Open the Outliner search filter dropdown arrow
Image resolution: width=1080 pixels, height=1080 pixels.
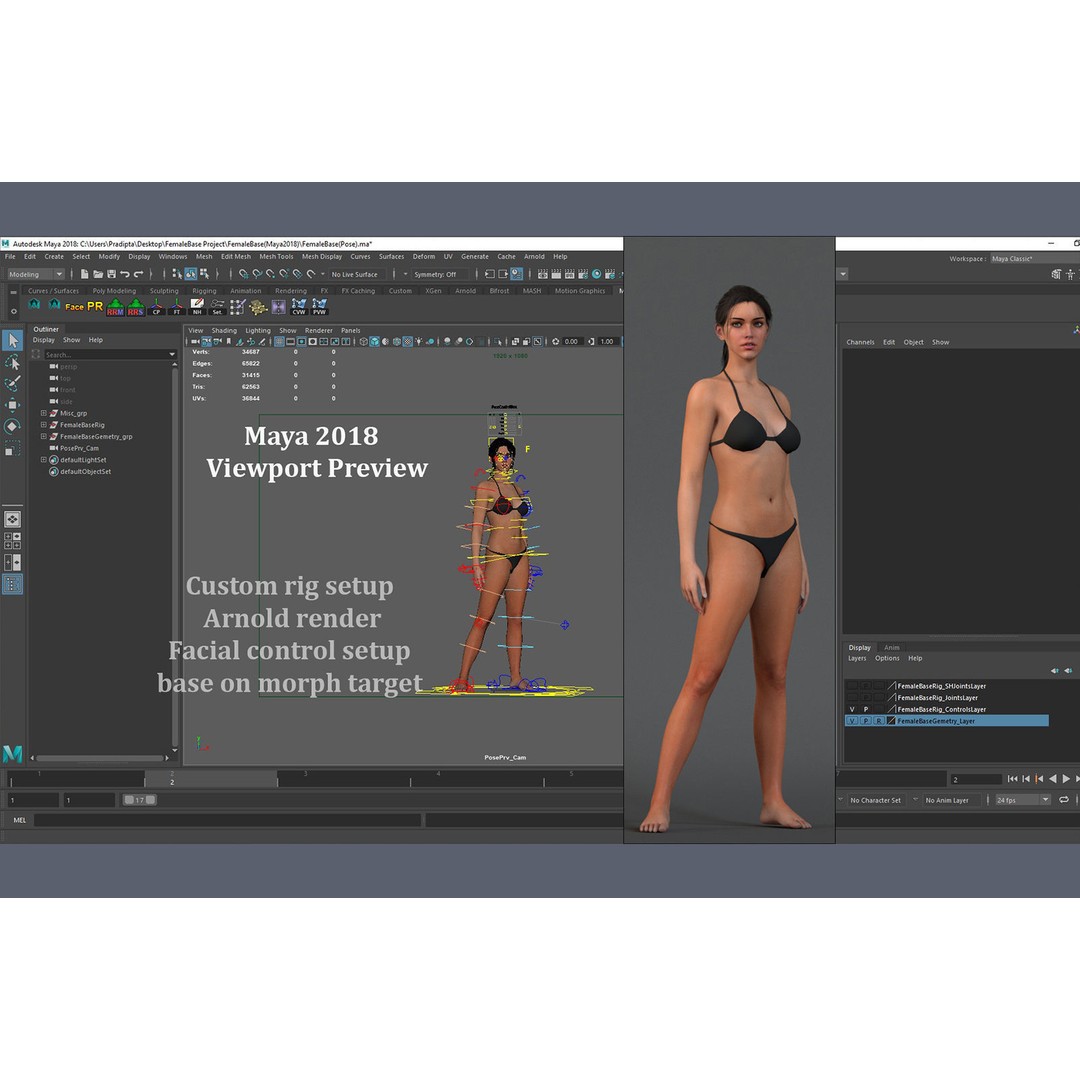(172, 355)
